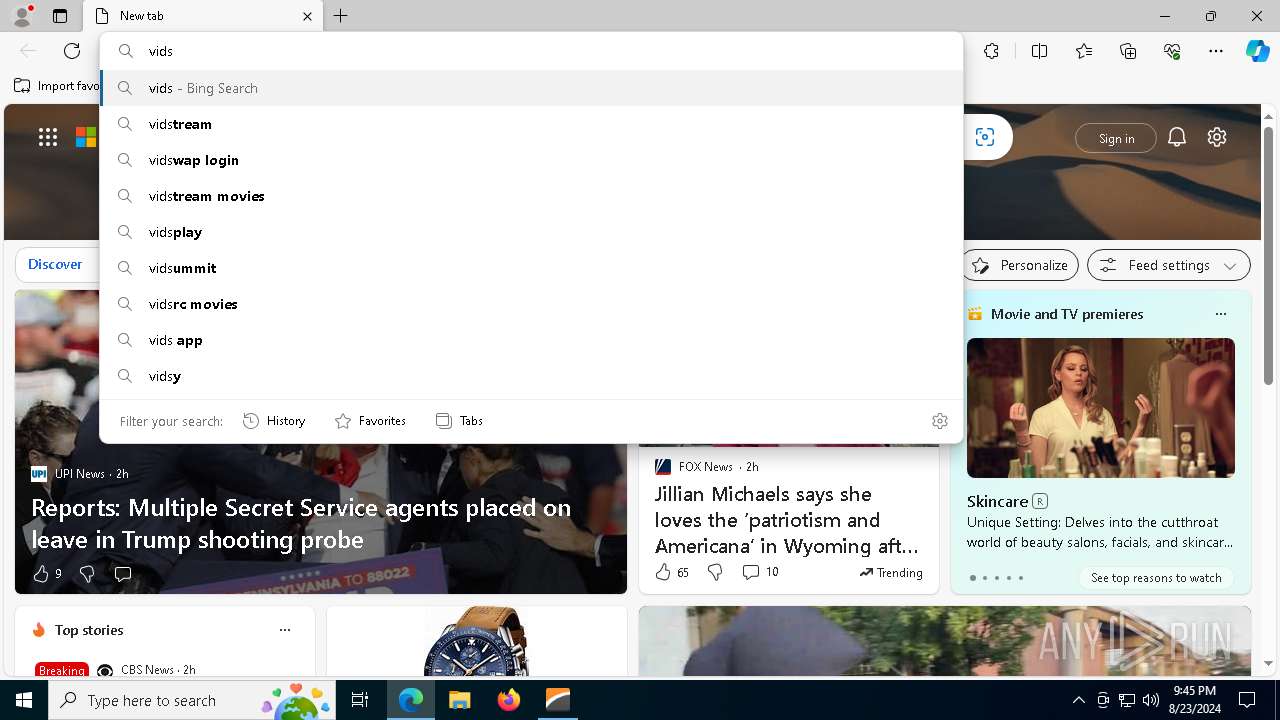The height and width of the screenshot is (720, 1280).
Task: Open the notifications bell
Action: [1177, 137]
